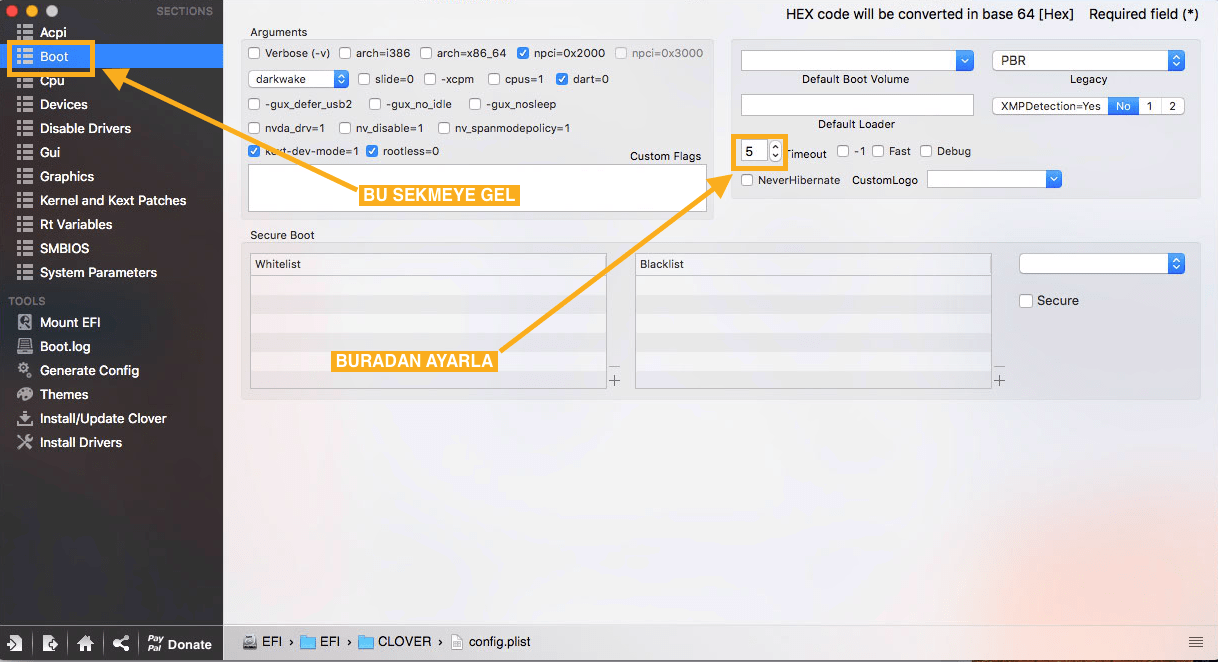Screen dimensions: 1218x662
Task: Click the list menu icon in path bar
Action: pos(1196,641)
